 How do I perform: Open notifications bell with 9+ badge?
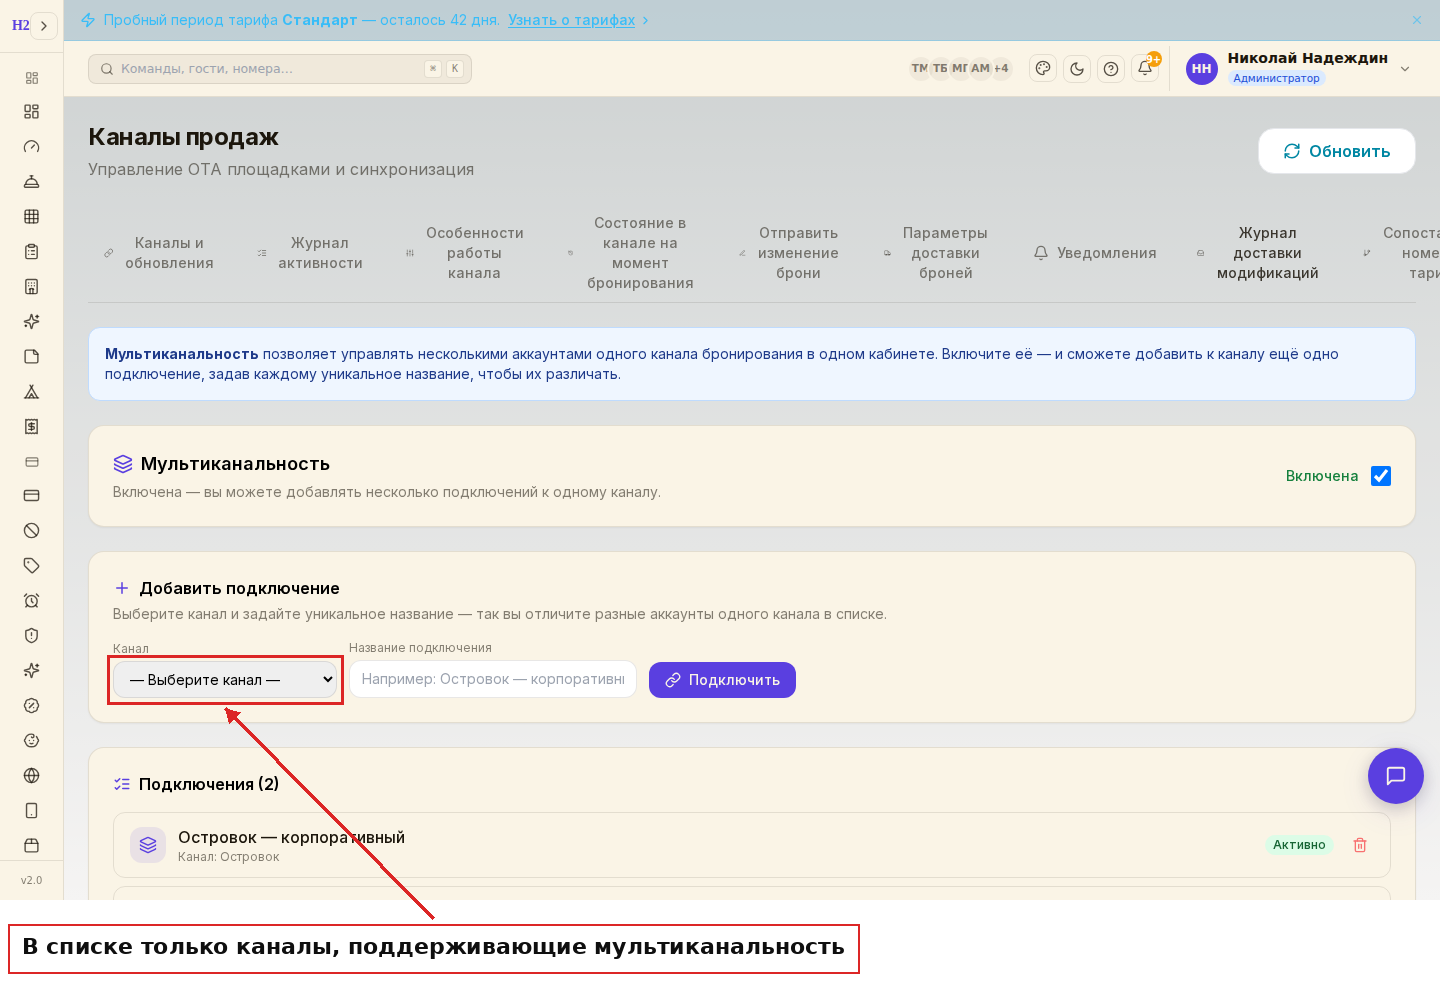click(1145, 69)
